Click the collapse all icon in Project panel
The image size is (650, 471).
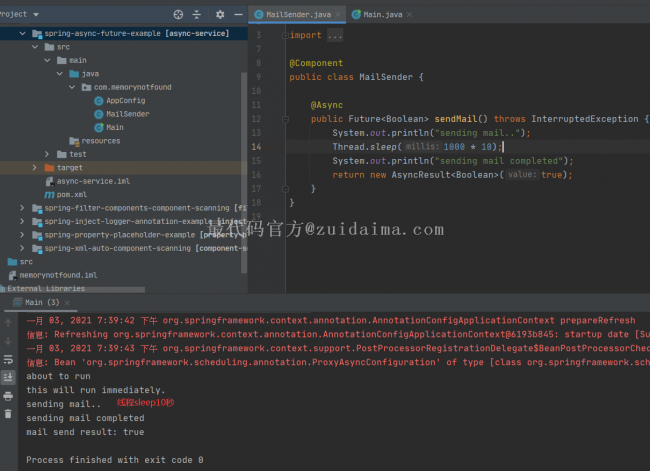pyautogui.click(x=197, y=15)
